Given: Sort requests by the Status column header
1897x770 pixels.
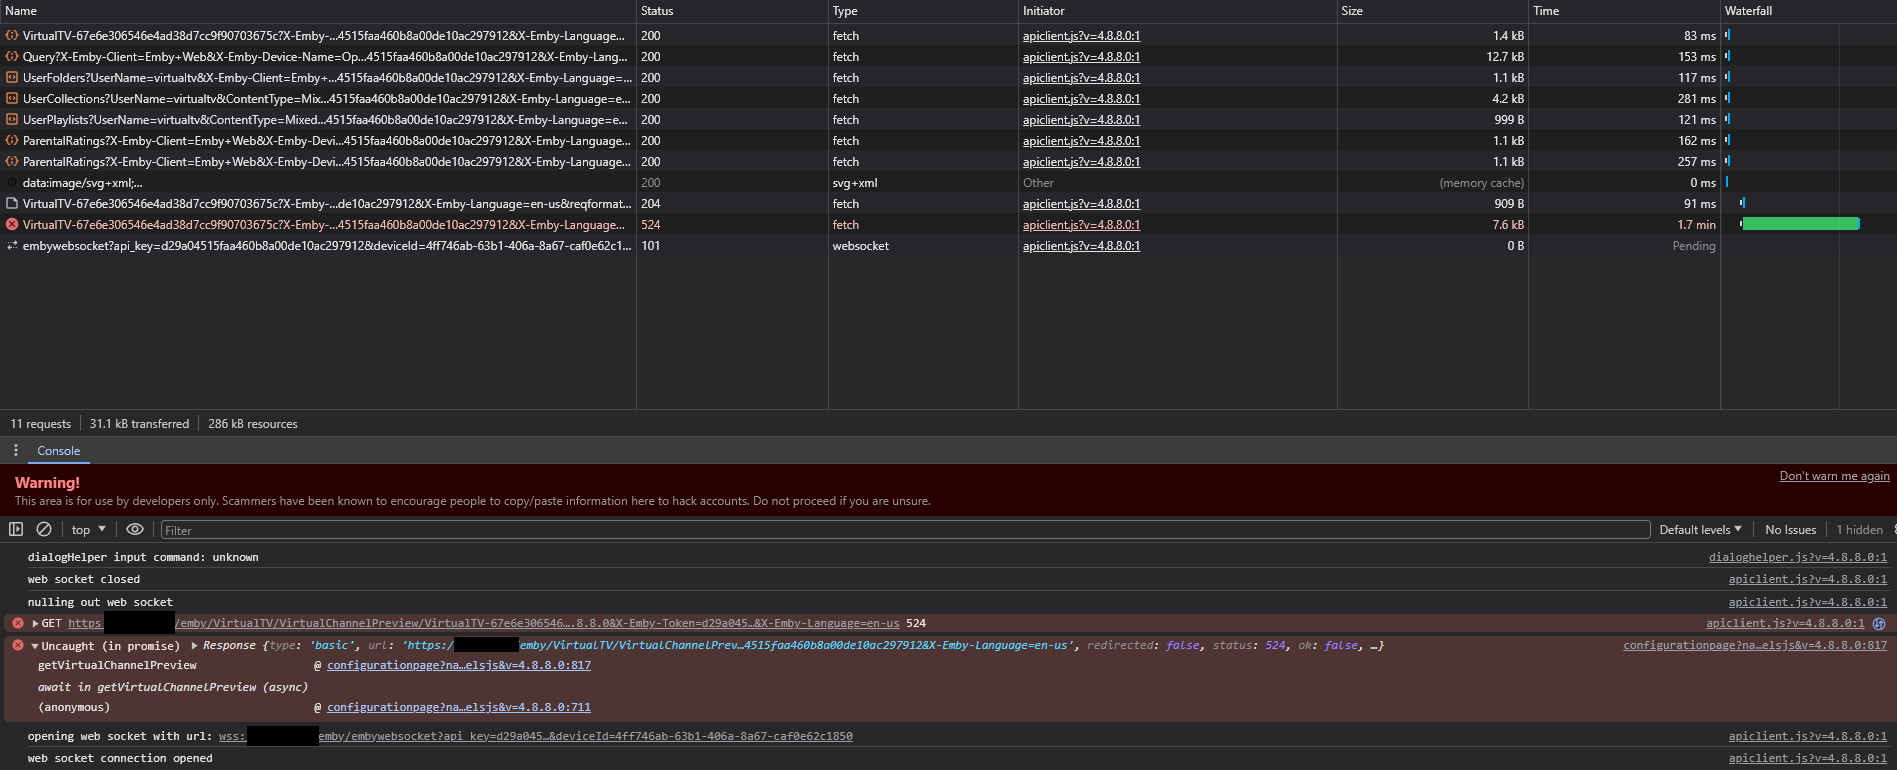Looking at the screenshot, I should (x=657, y=11).
